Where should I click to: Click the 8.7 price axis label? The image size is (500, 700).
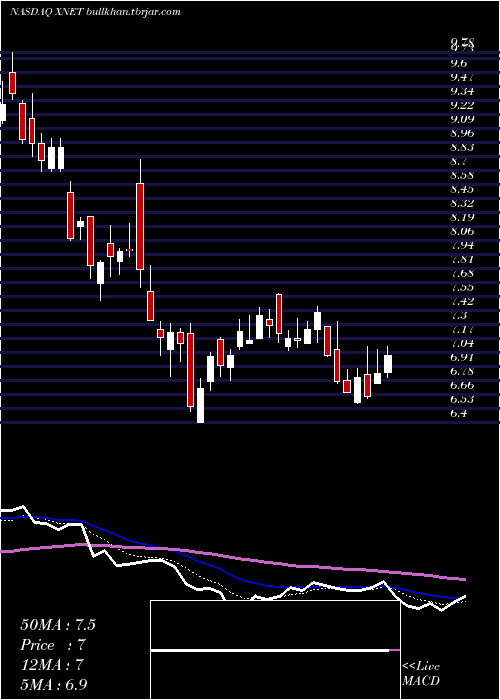[459, 161]
